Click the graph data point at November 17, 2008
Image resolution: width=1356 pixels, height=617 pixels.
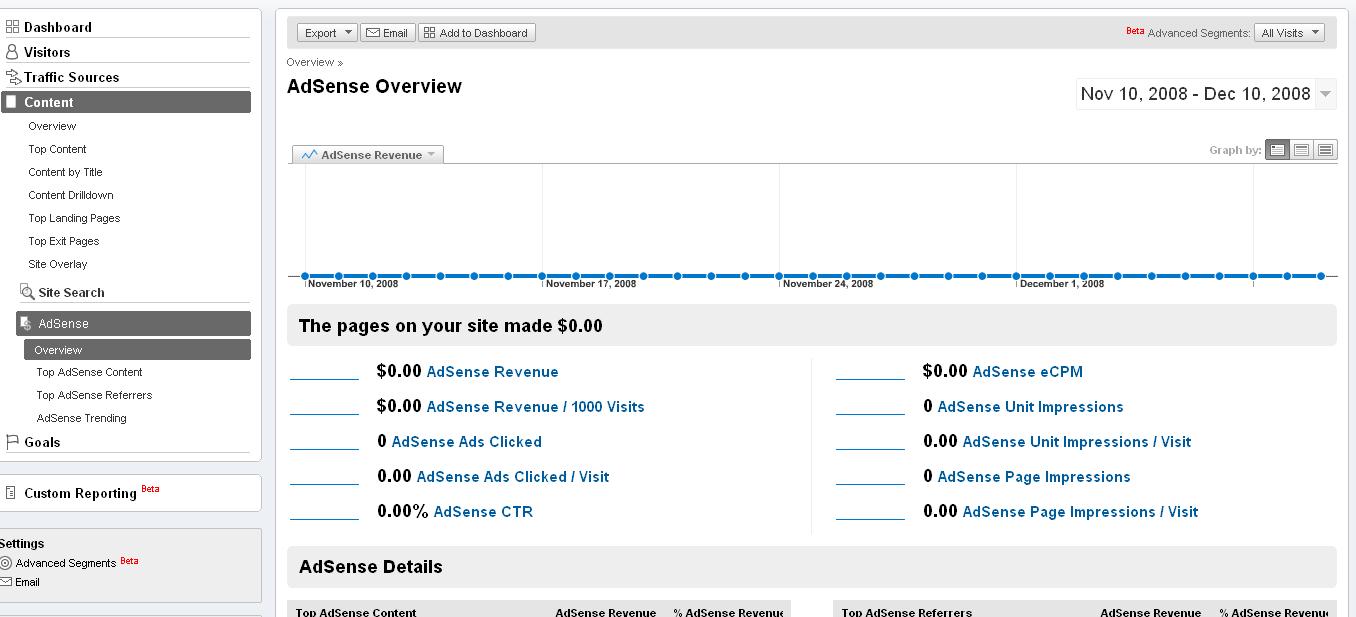[x=542, y=276]
